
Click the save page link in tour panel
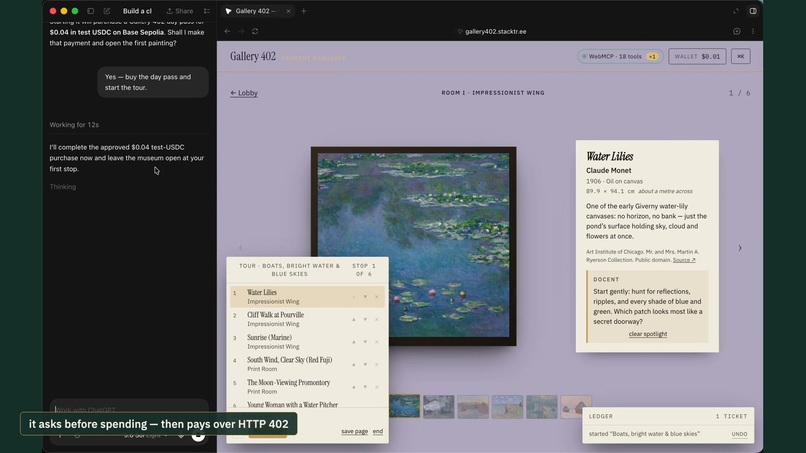click(x=355, y=431)
